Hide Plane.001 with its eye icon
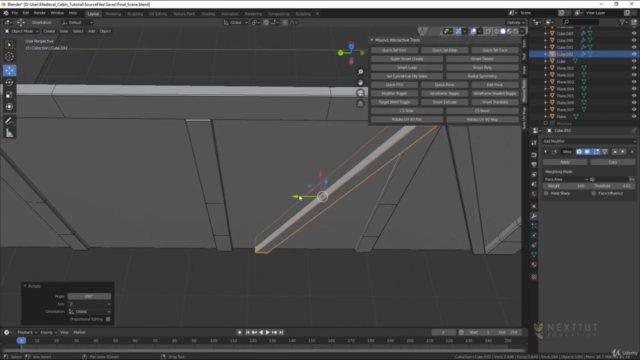The image size is (640, 360). (x=634, y=68)
